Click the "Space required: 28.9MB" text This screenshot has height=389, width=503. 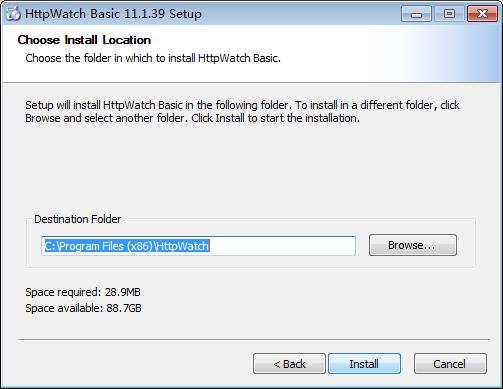(x=83, y=292)
